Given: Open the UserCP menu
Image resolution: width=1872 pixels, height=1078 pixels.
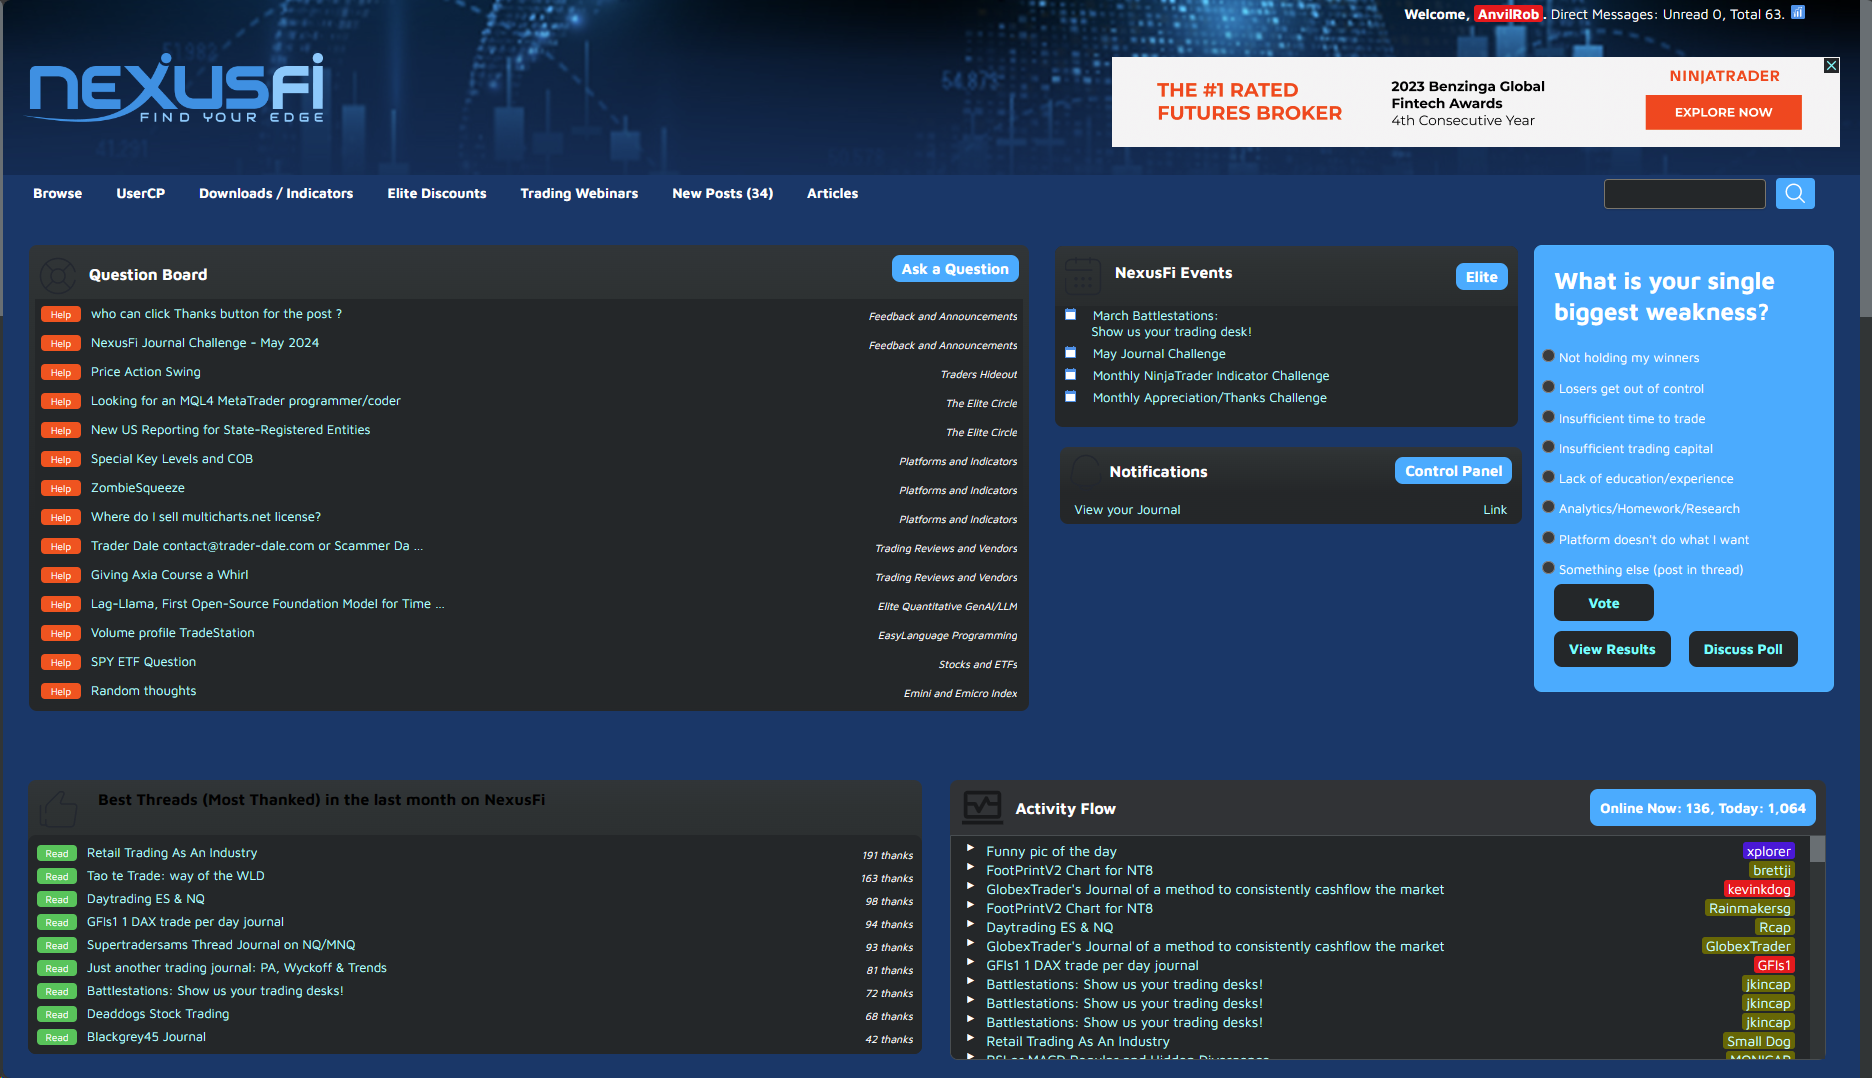Looking at the screenshot, I should point(141,193).
